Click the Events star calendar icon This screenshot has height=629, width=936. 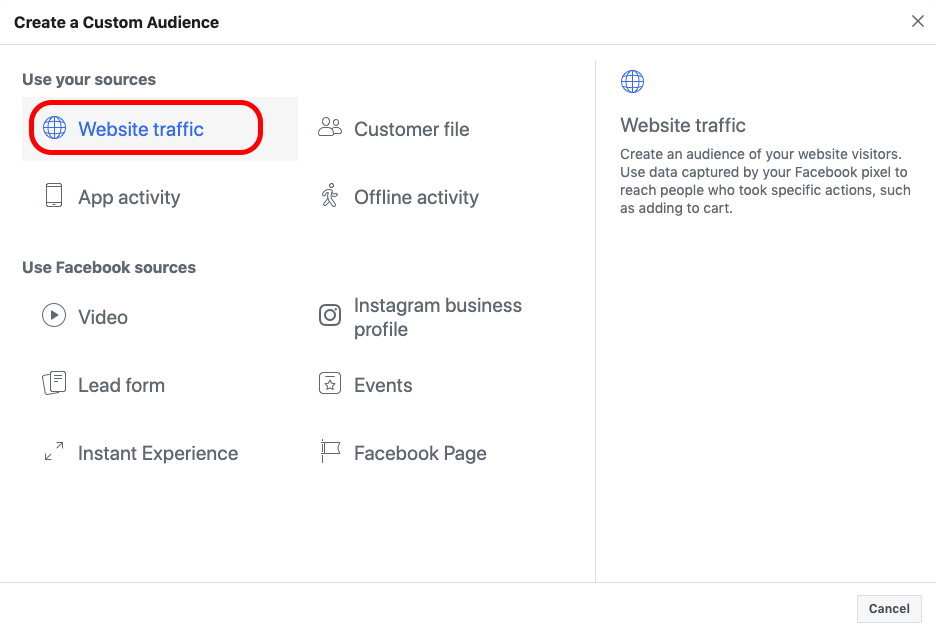click(330, 383)
